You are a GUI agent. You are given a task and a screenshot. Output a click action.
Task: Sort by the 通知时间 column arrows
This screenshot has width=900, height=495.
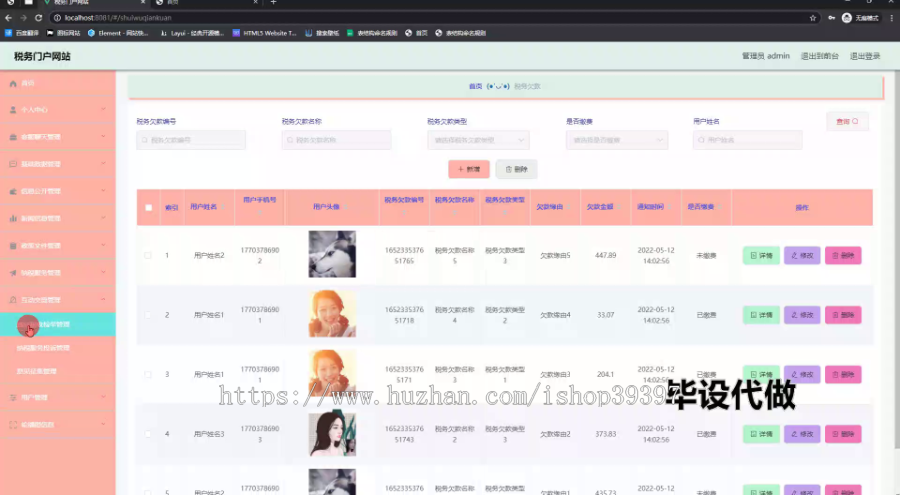(x=669, y=207)
